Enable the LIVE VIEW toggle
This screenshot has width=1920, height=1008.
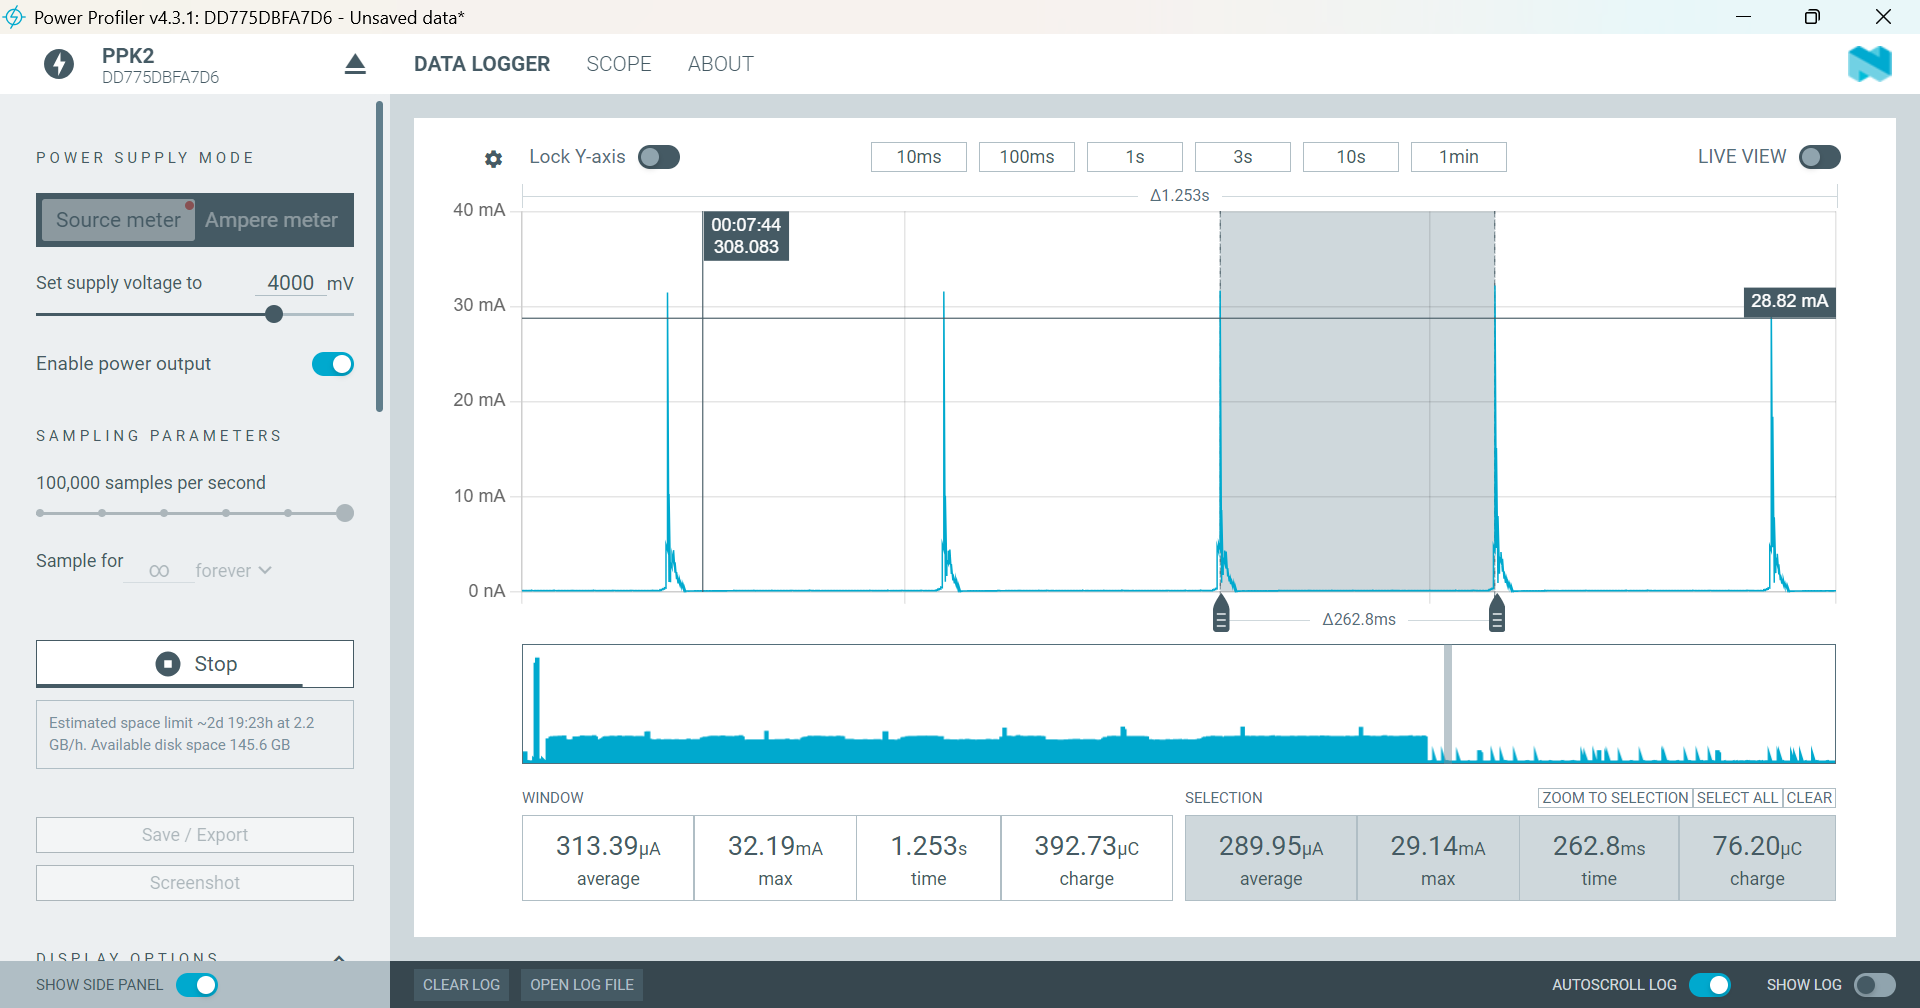click(x=1819, y=157)
